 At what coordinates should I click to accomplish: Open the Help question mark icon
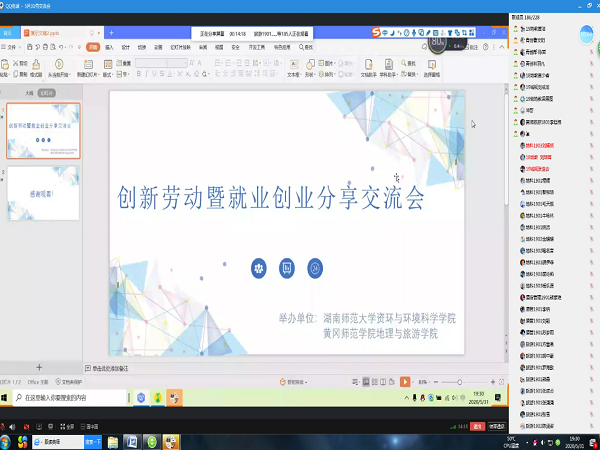486,47
